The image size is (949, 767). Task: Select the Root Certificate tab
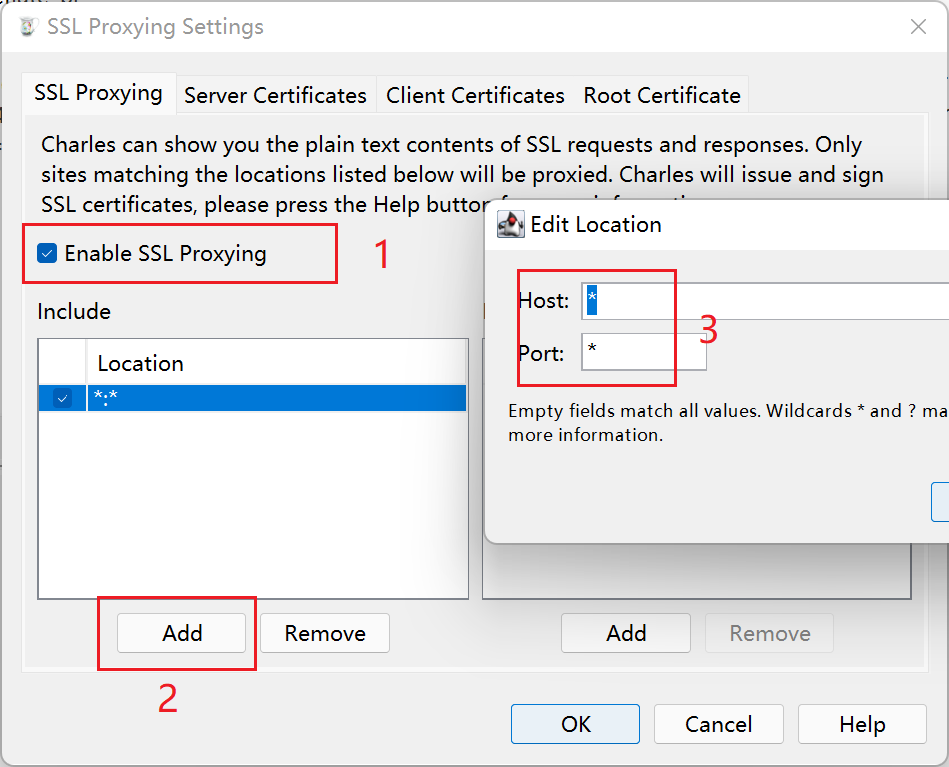click(x=662, y=96)
